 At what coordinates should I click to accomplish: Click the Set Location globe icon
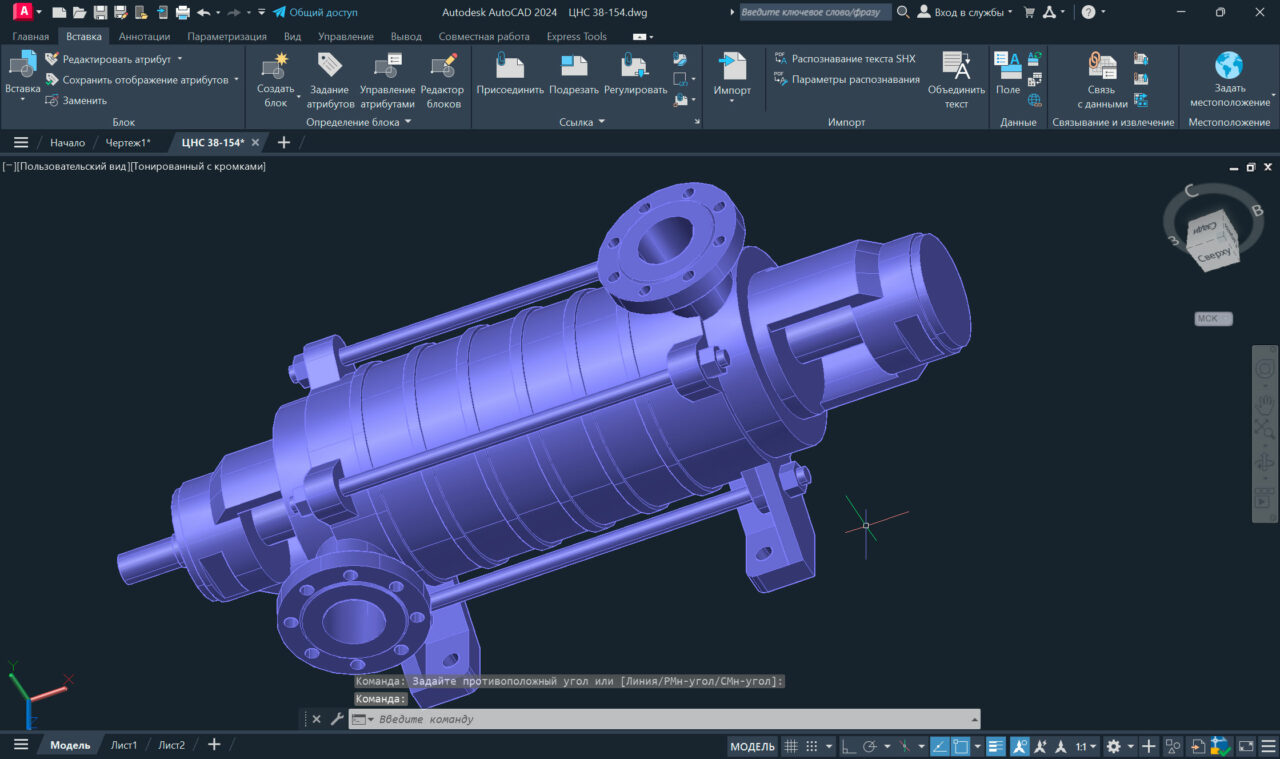[x=1229, y=66]
